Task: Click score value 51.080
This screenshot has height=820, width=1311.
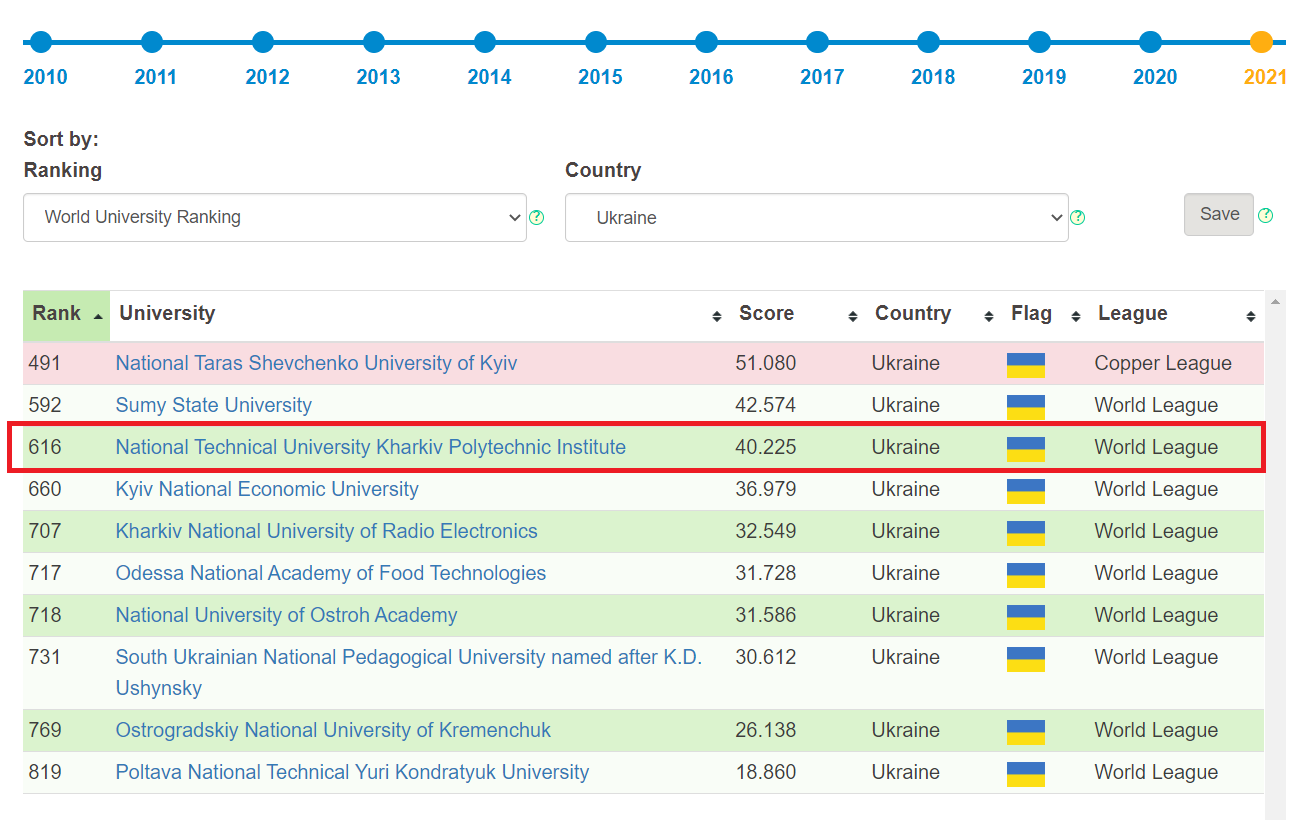Action: click(x=766, y=363)
